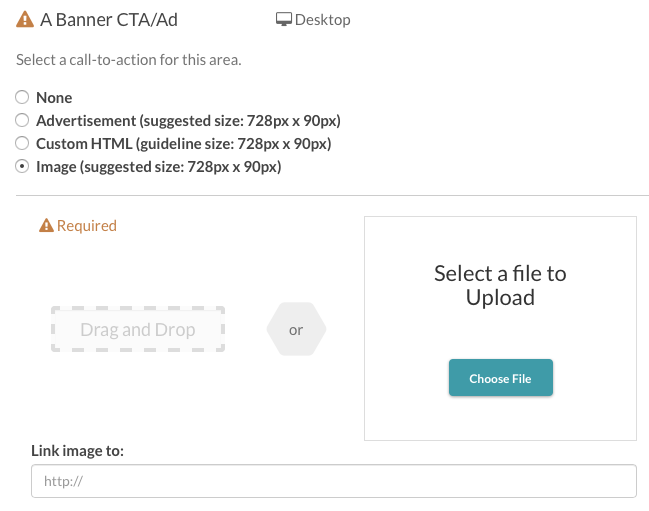Click the Required warning text
649x511 pixels.
tap(87, 226)
